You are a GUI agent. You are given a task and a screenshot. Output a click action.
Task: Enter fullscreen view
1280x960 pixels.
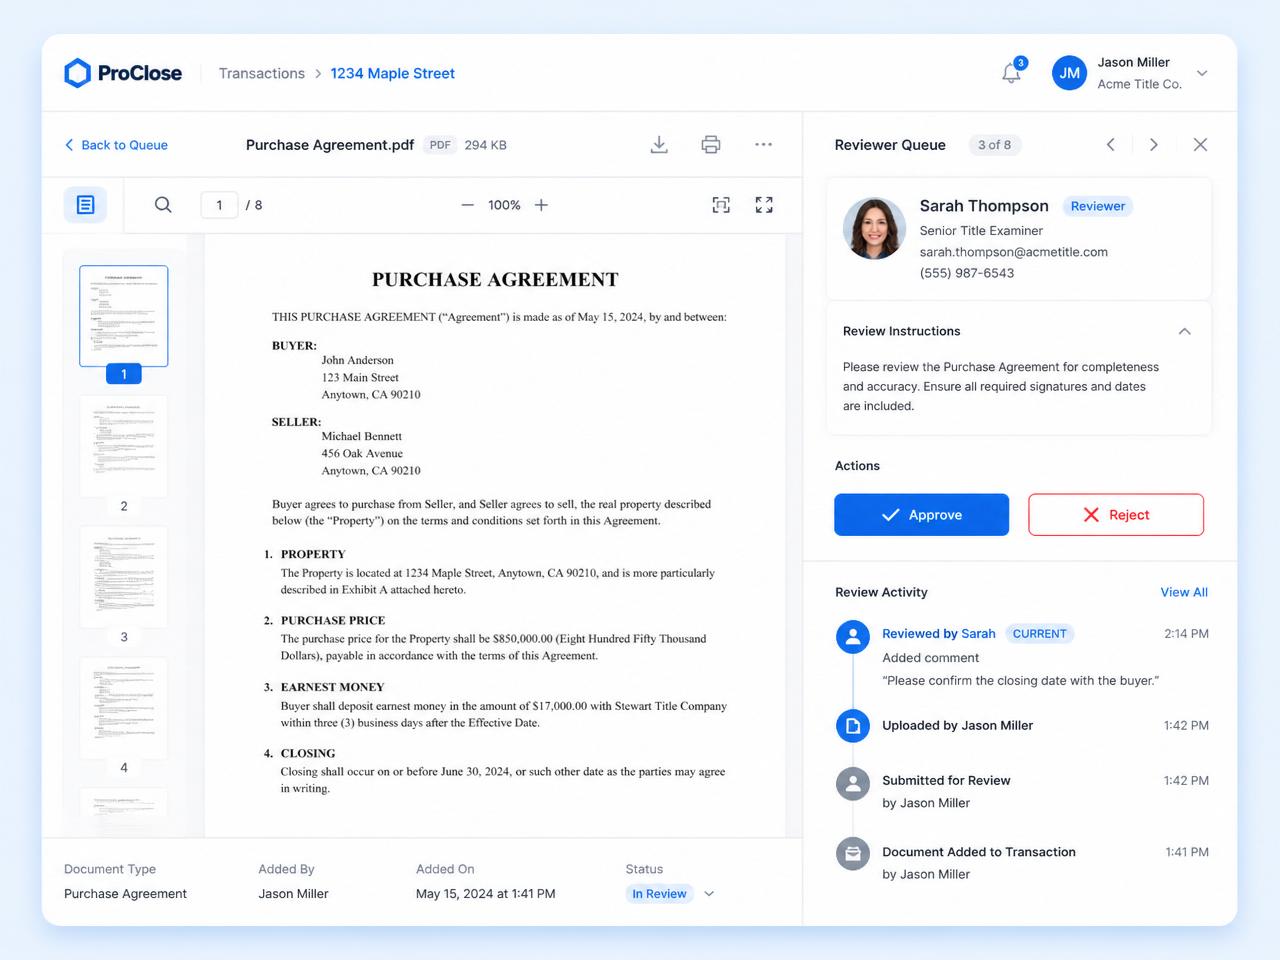tap(764, 205)
